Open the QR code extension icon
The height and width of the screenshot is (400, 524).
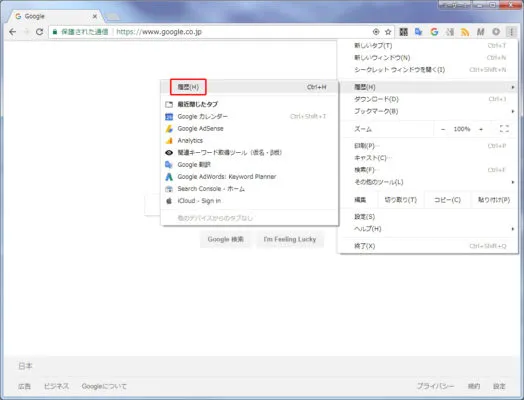[404, 32]
